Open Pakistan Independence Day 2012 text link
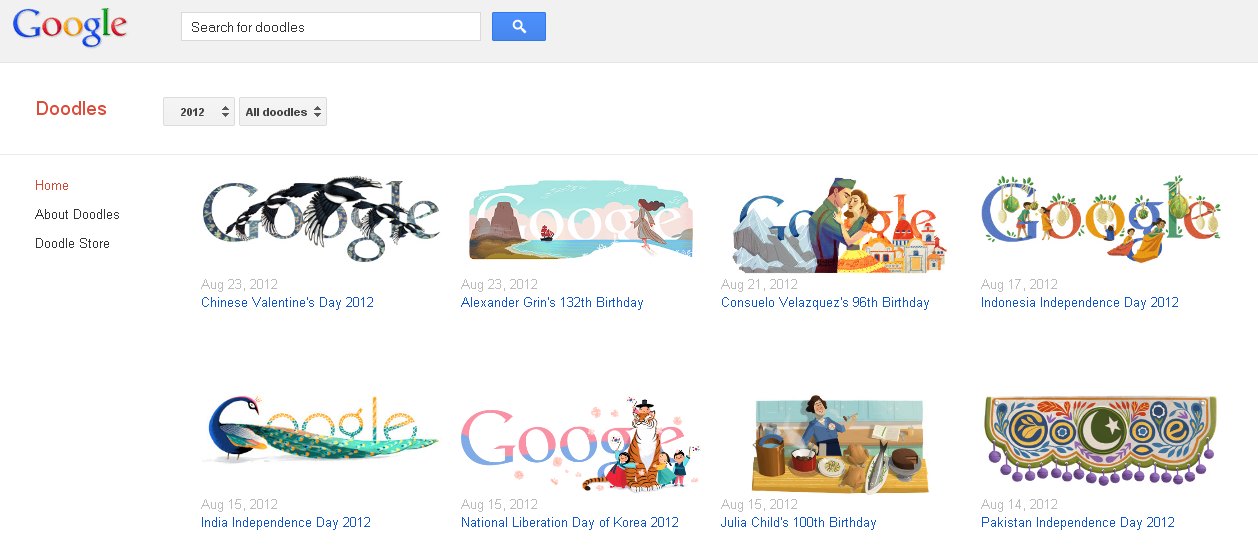 [1078, 522]
